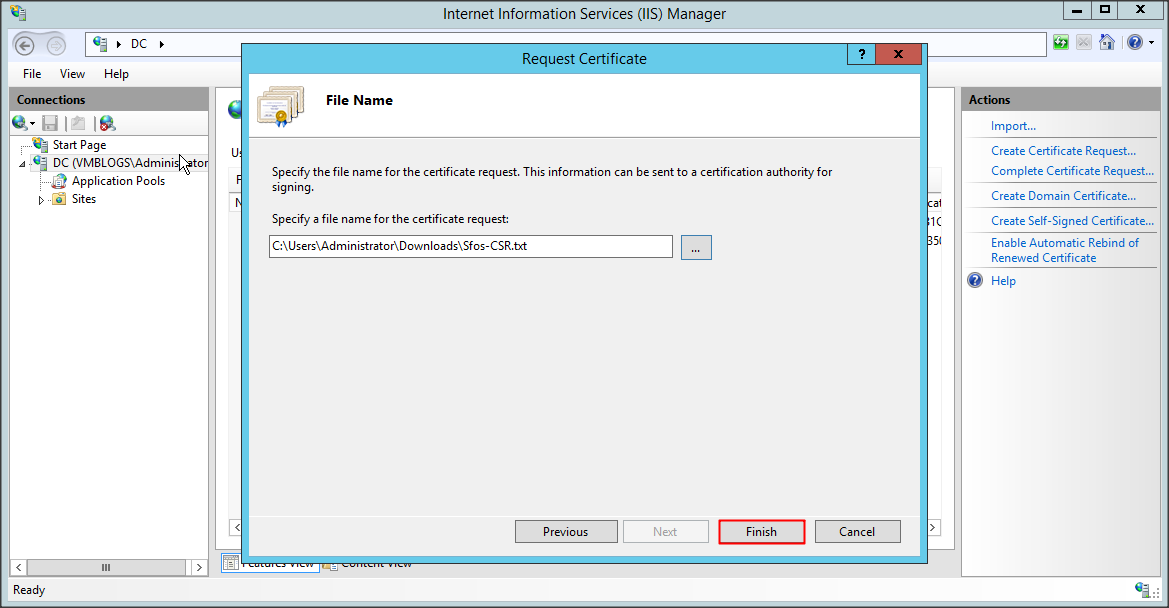Click the Back navigation arrow
The height and width of the screenshot is (608, 1169).
pos(25,45)
